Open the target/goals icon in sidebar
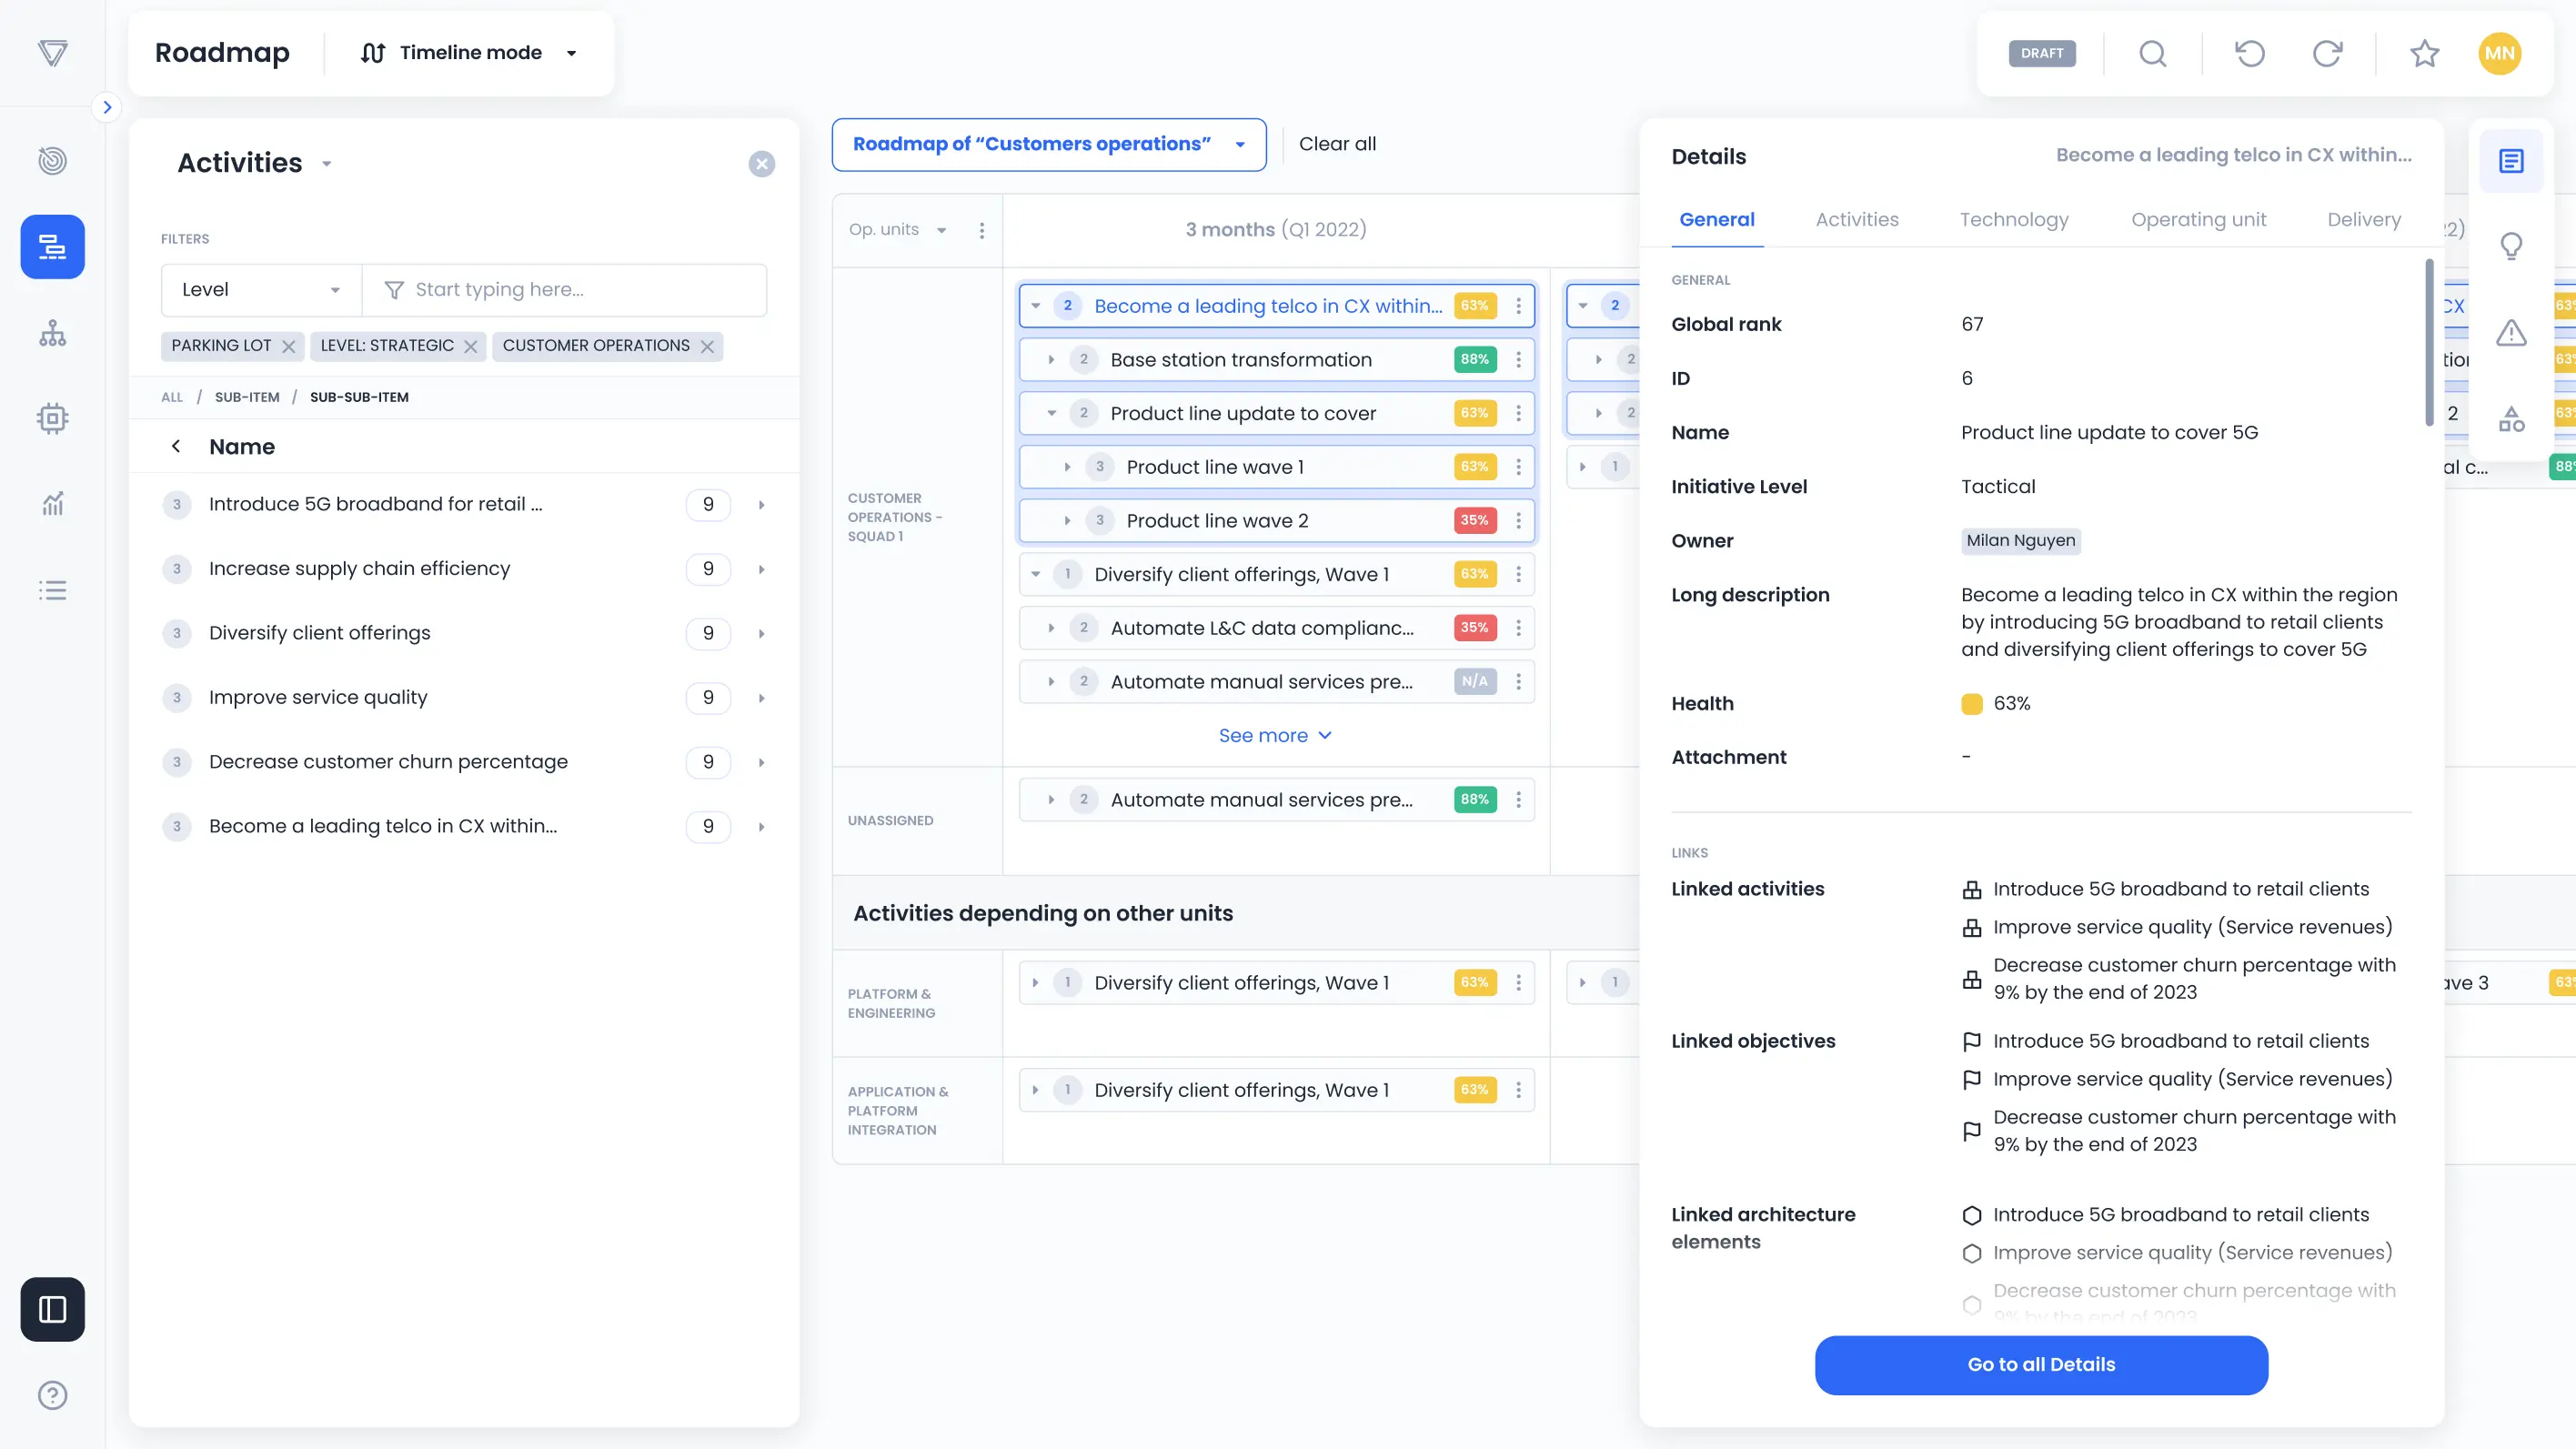2576x1449 pixels. (52, 161)
